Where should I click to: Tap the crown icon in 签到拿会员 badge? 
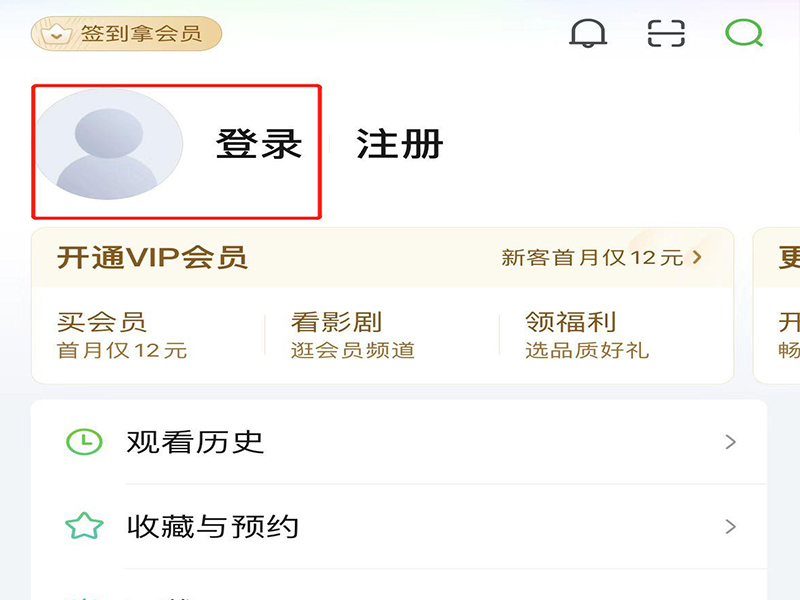[x=57, y=34]
